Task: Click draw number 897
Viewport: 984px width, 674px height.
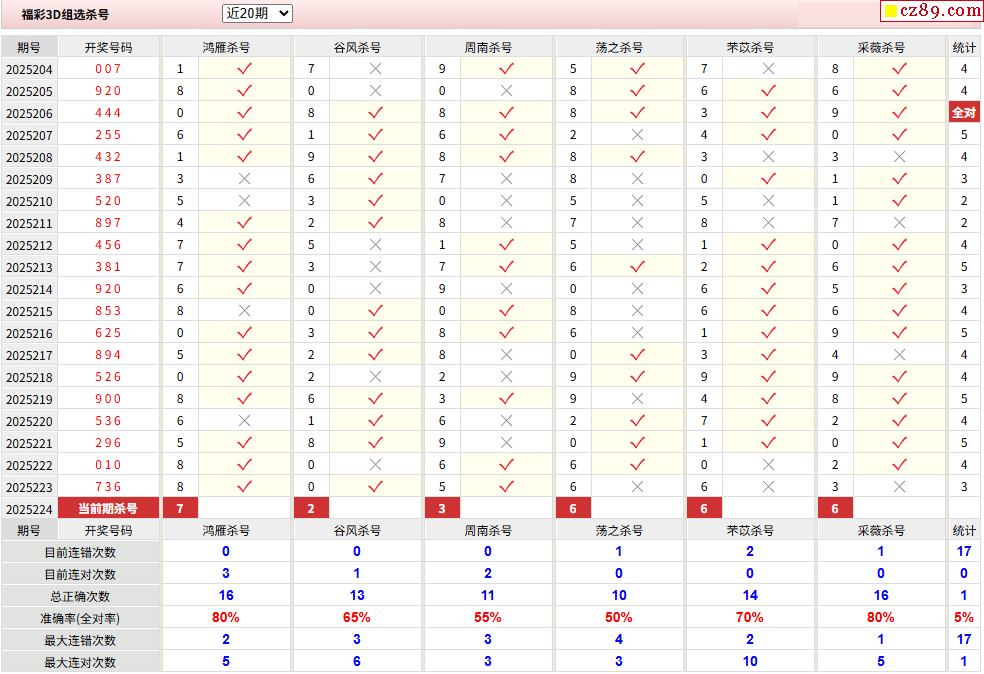Action: (108, 223)
